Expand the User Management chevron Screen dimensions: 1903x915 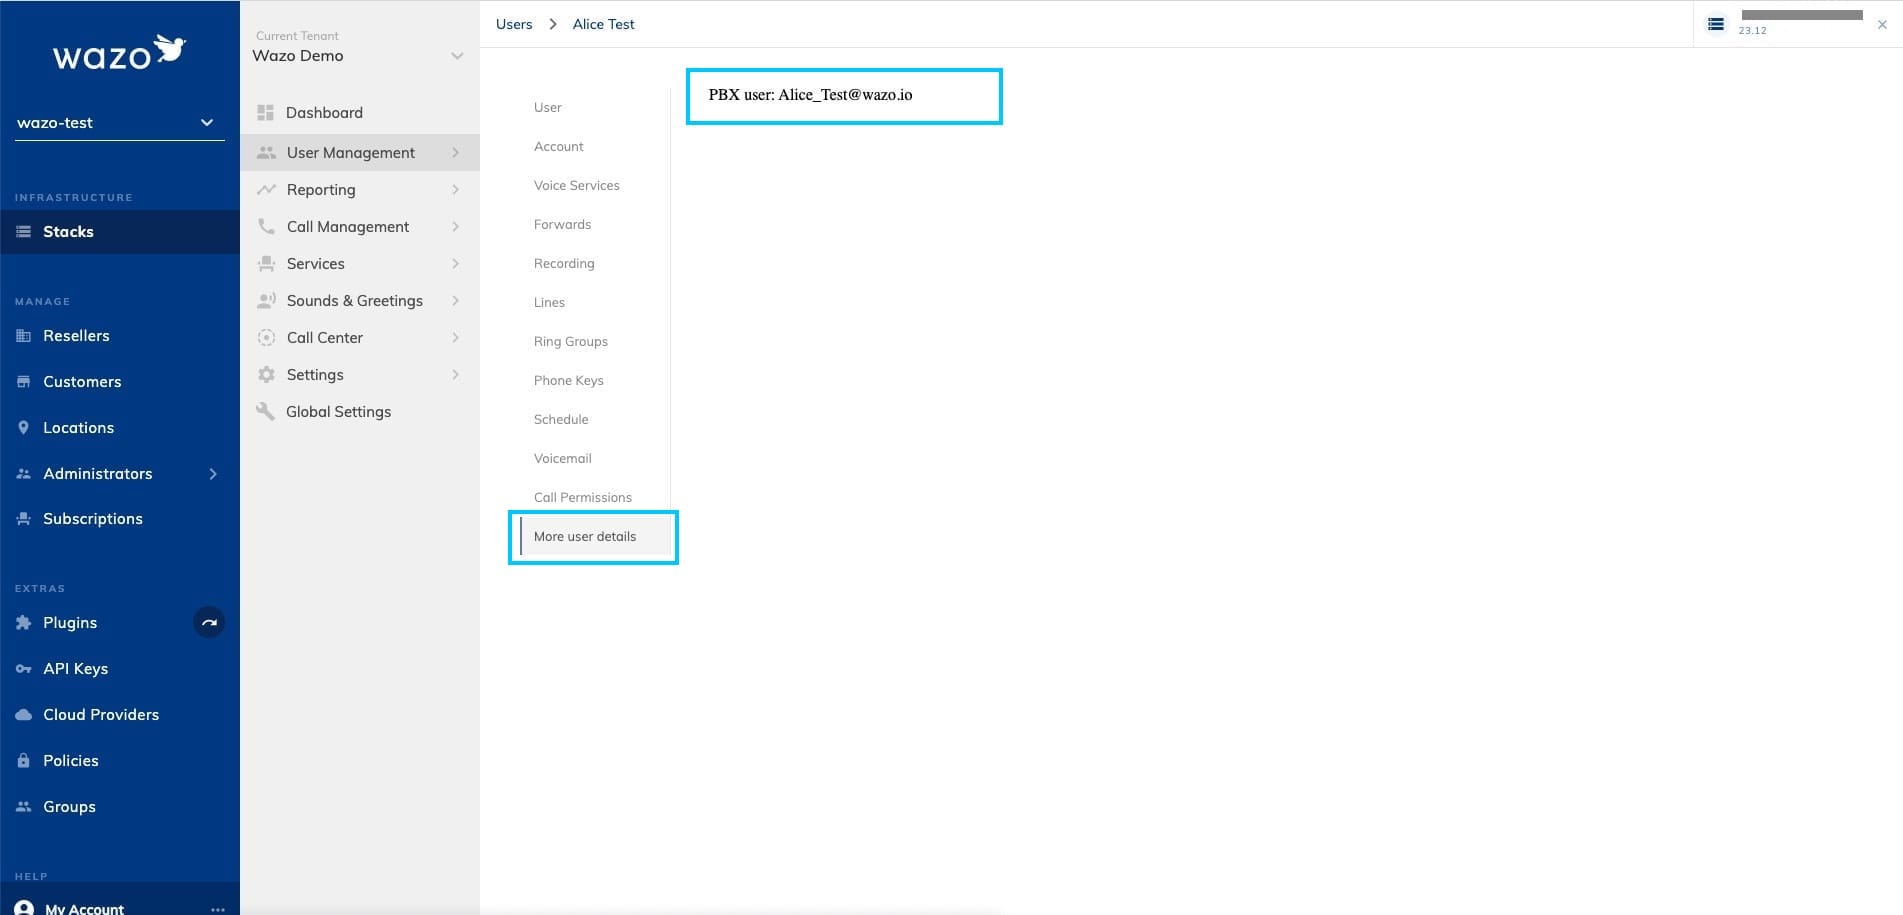click(x=455, y=152)
